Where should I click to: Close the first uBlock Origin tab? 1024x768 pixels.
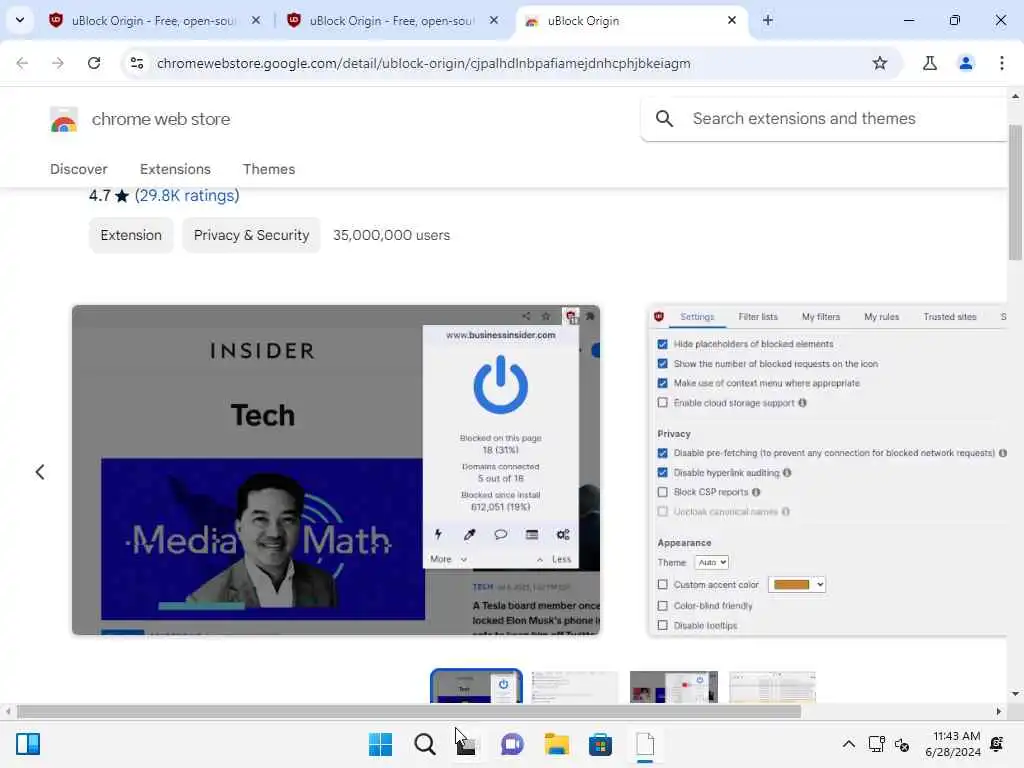click(256, 20)
